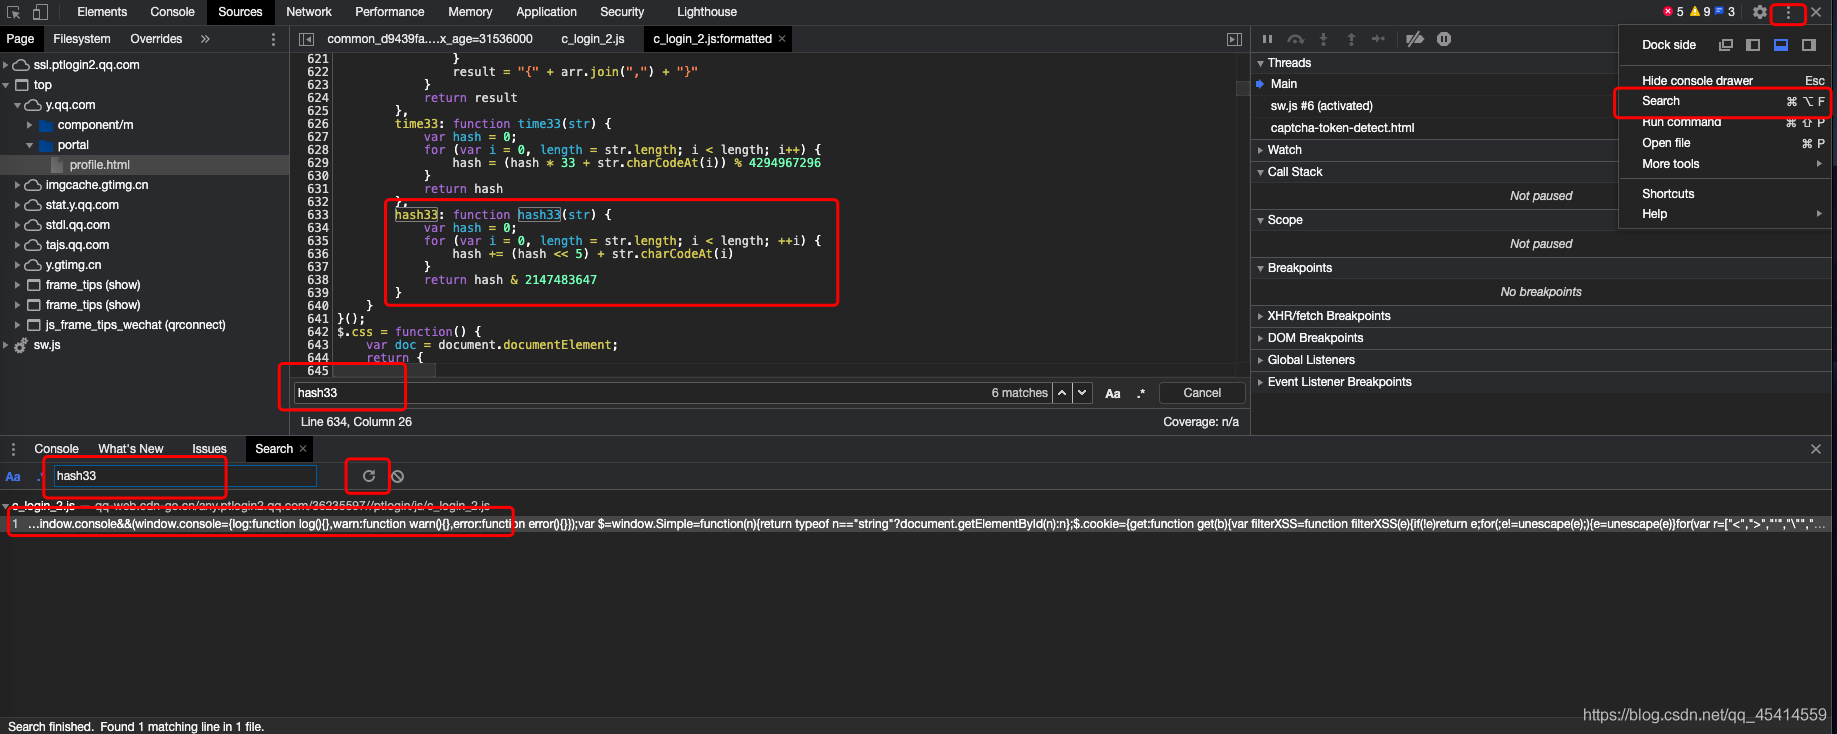
Task: Open profile.html in file tree
Action: coord(100,165)
